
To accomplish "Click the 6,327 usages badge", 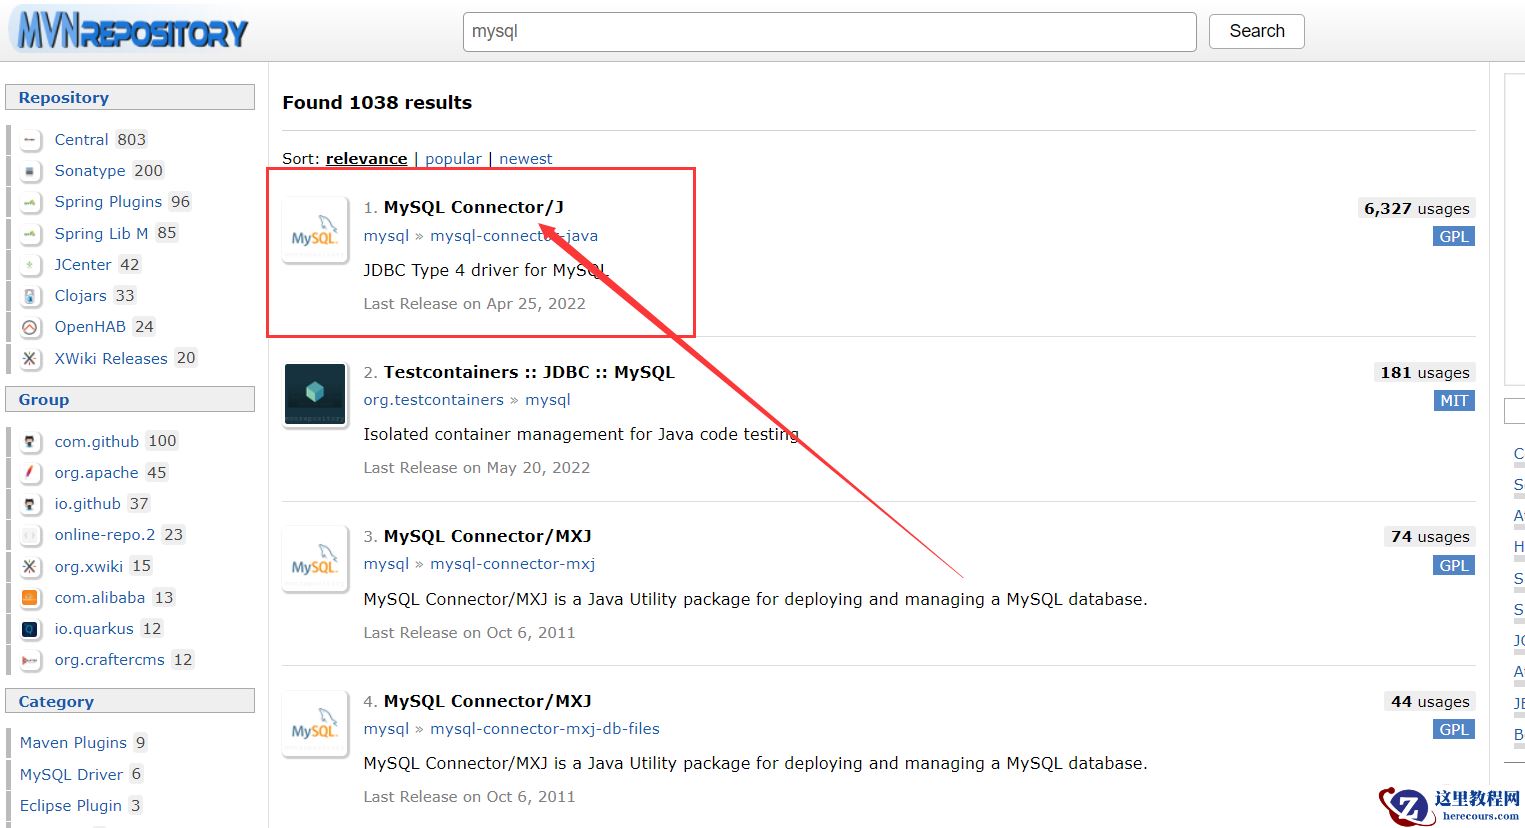I will (1417, 208).
